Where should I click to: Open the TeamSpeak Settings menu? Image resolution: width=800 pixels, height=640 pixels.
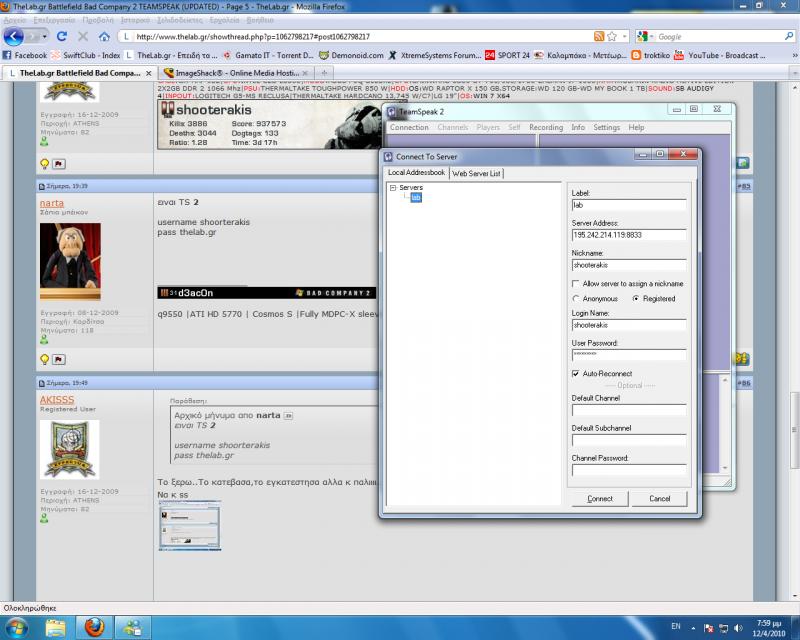coord(607,127)
